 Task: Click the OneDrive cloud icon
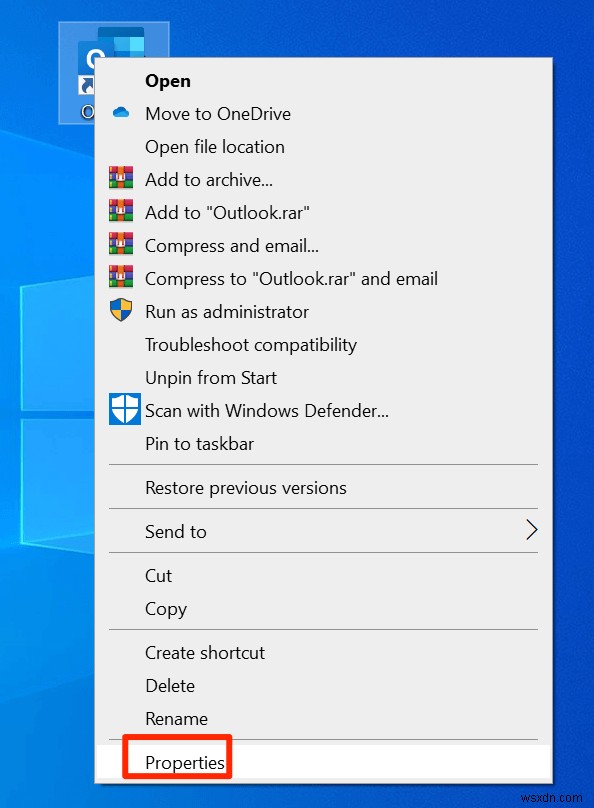point(121,113)
